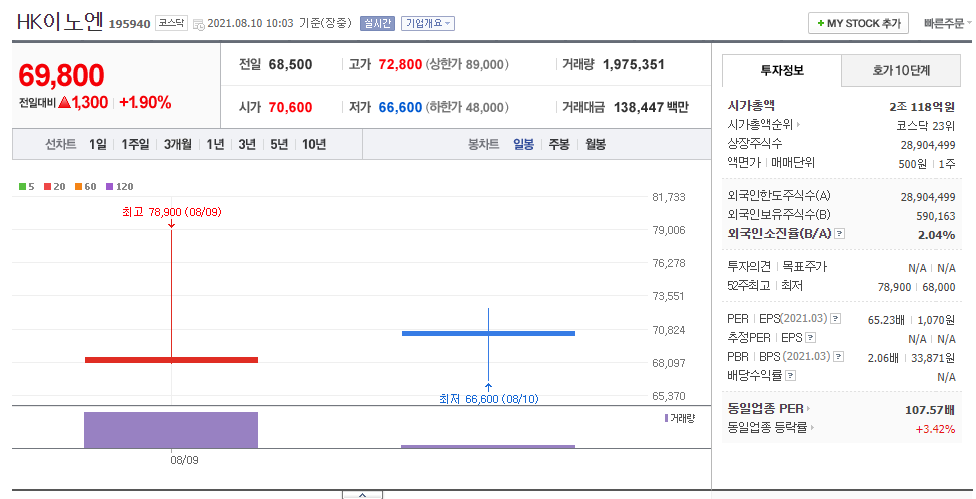
Task: Open help icon next to PER EPS(2021.03)
Action: pos(835,319)
